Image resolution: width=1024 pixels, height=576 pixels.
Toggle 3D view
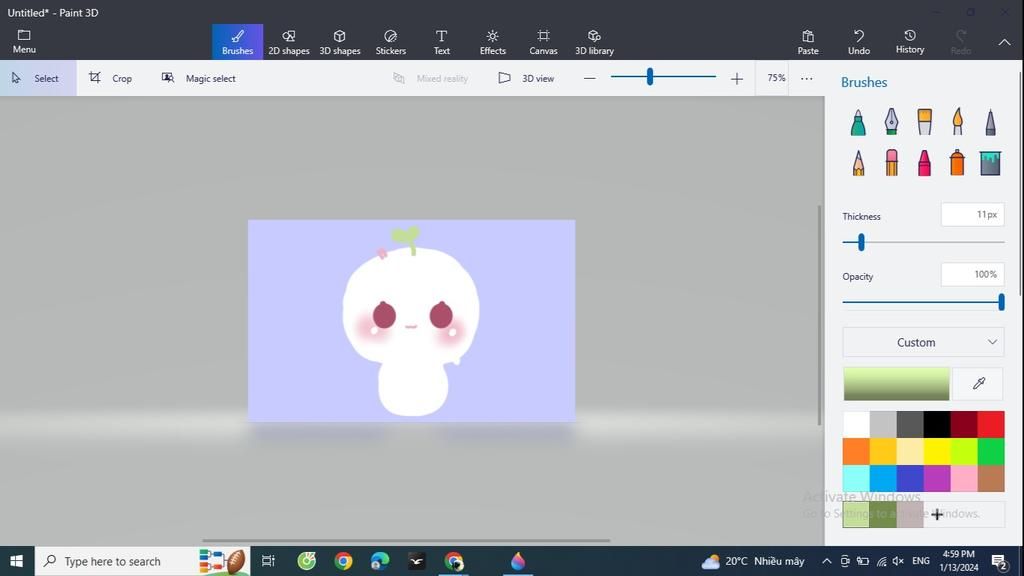coord(526,78)
